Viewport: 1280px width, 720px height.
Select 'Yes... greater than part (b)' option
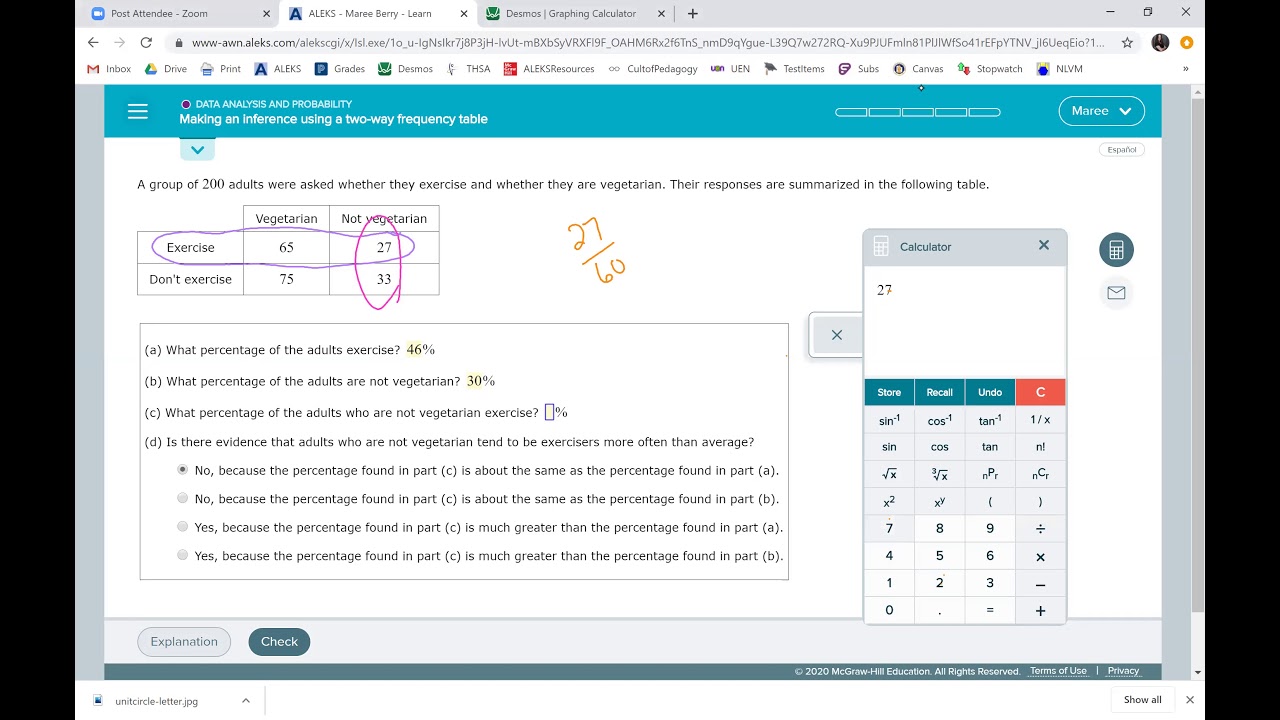[182, 555]
